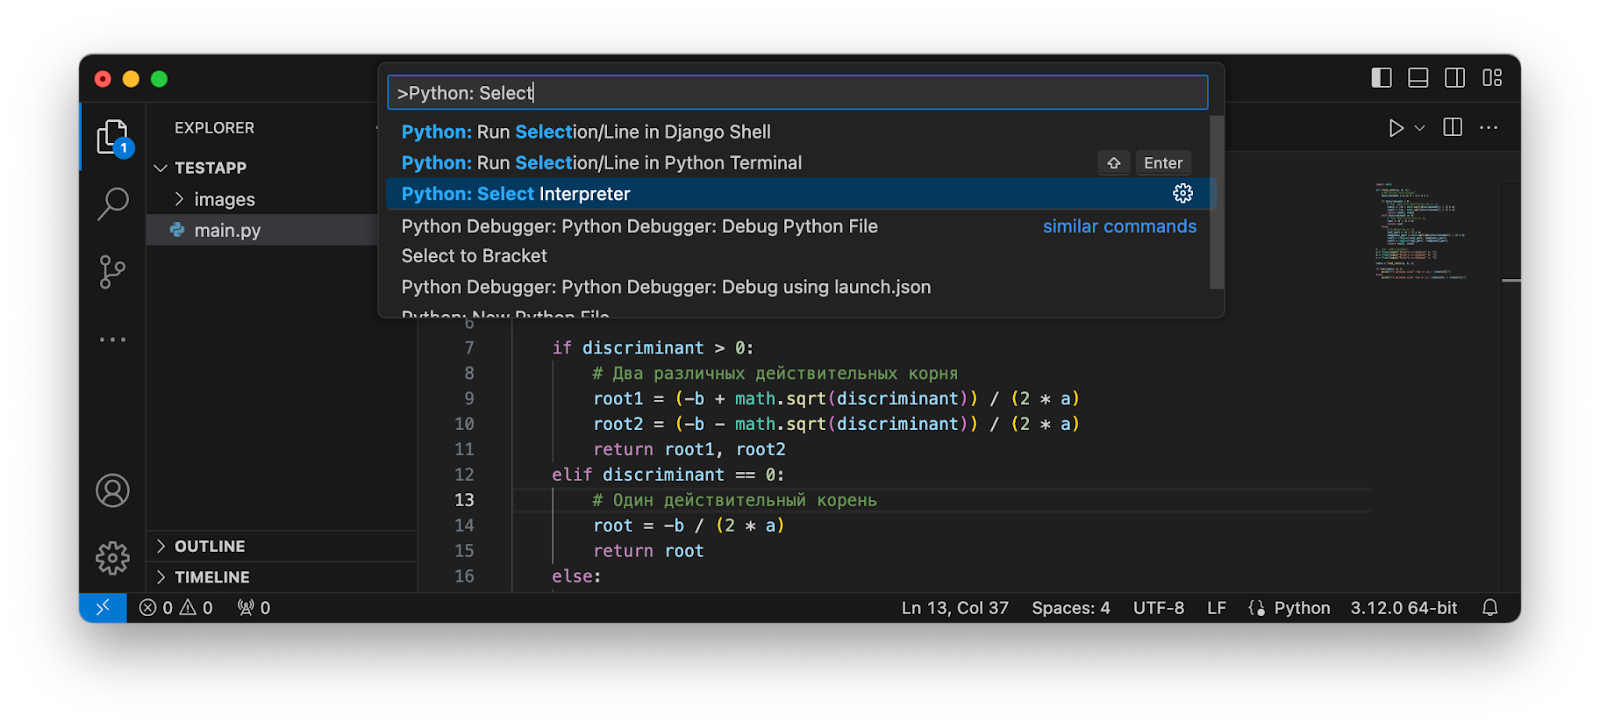
Task: Open the Explorer view in activity bar
Action: 112,137
